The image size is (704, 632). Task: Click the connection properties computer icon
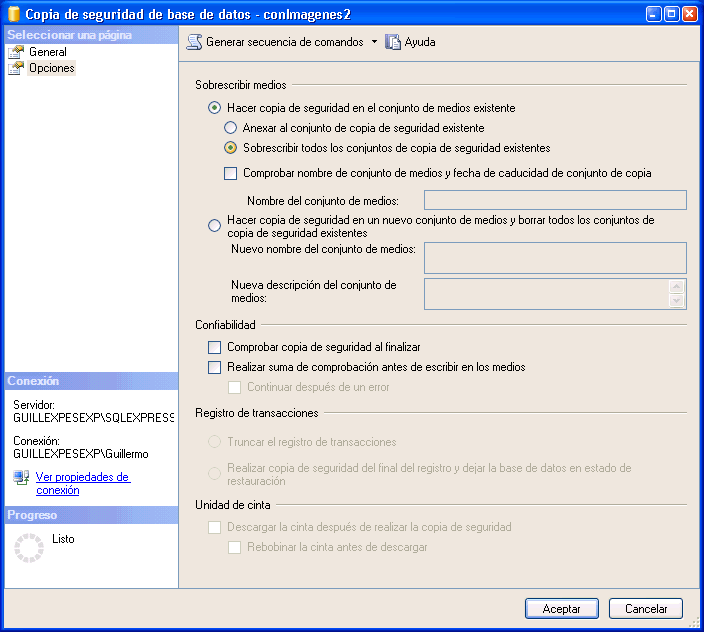pyautogui.click(x=21, y=477)
